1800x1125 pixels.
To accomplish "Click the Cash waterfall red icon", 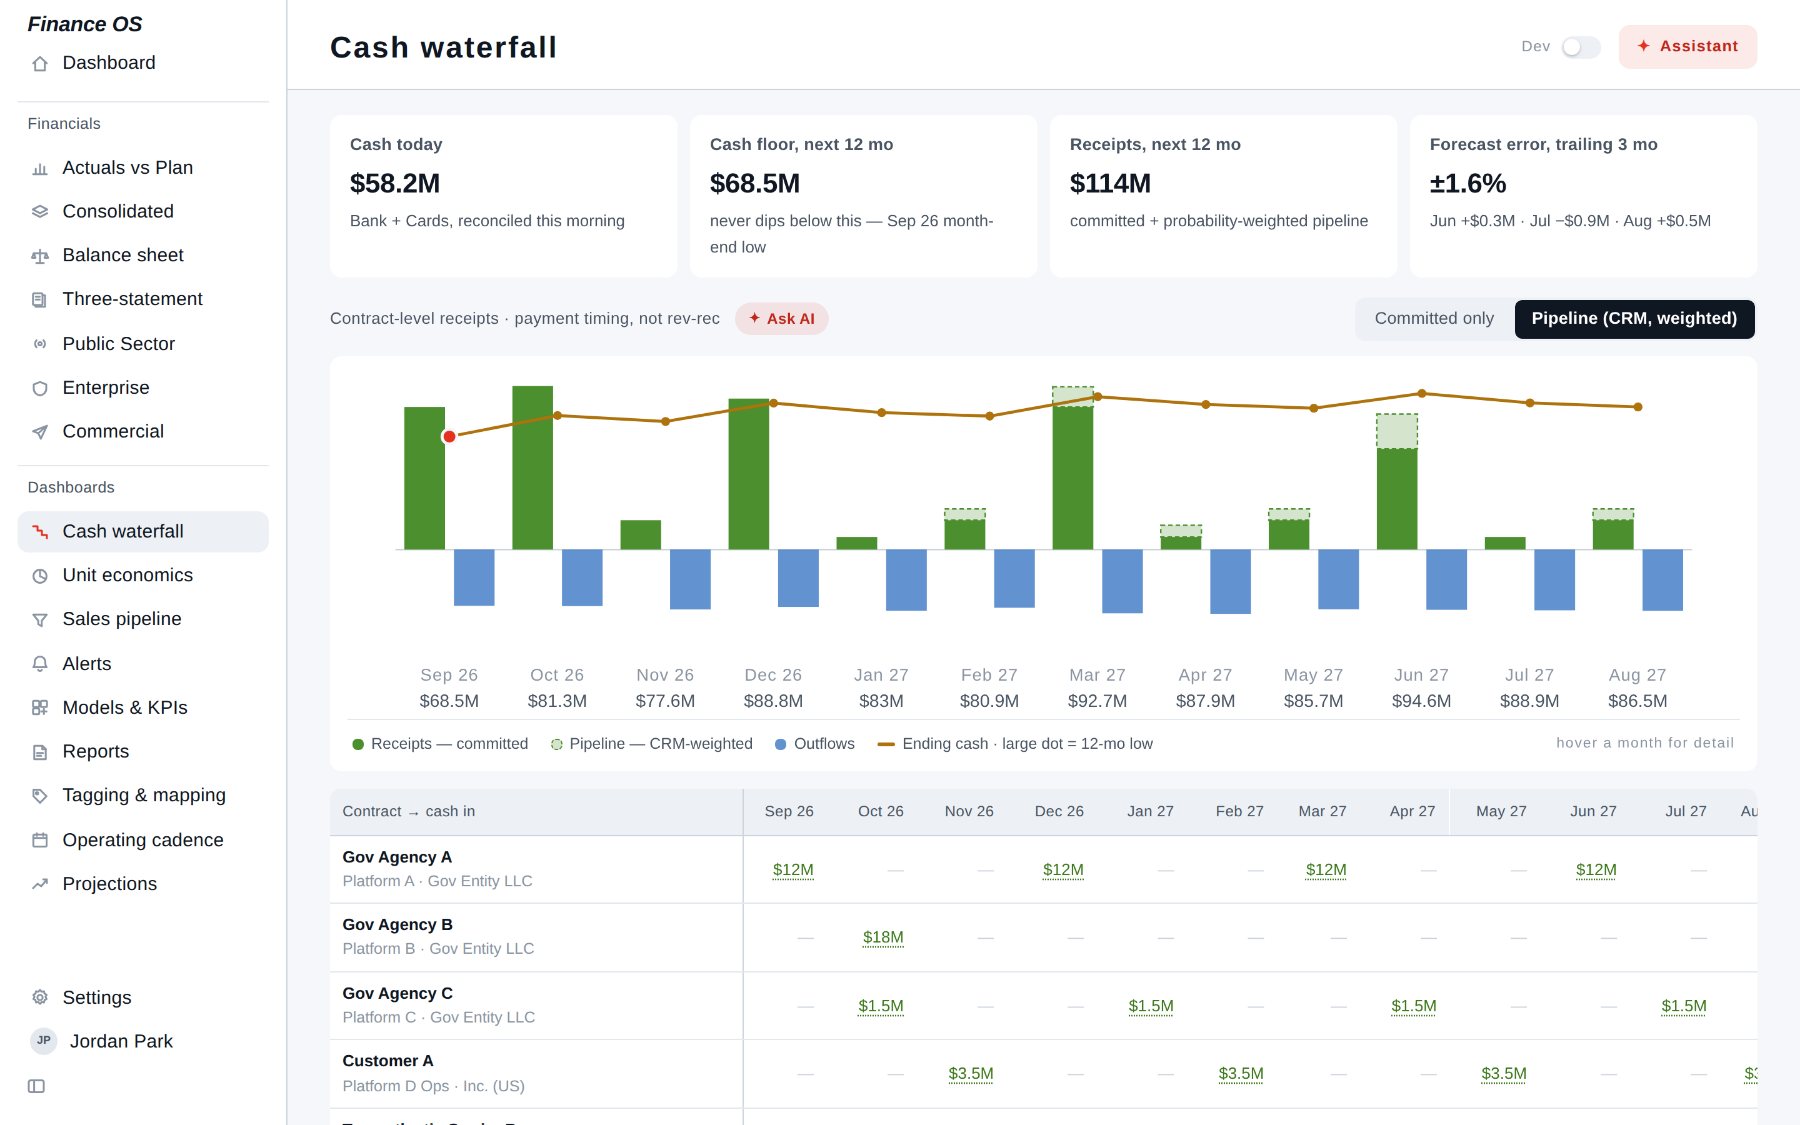I will pos(40,532).
